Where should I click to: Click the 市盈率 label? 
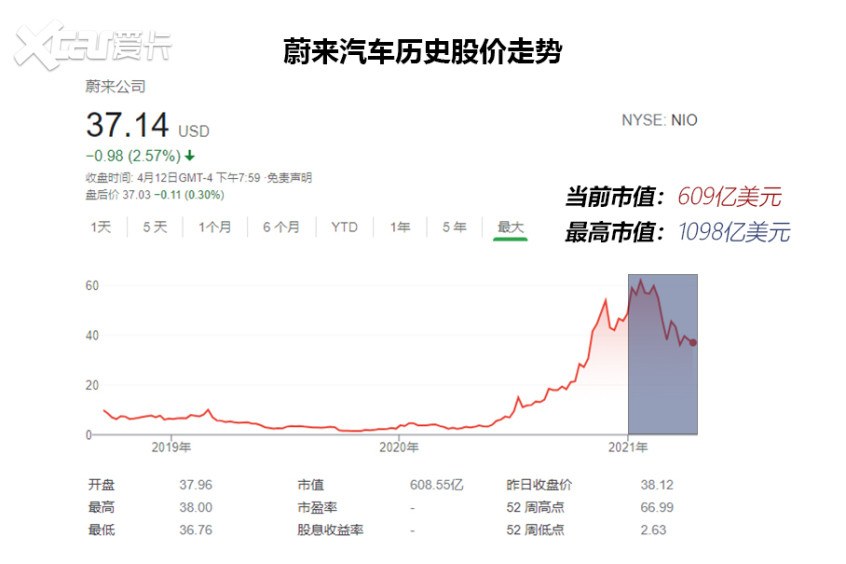point(317,507)
